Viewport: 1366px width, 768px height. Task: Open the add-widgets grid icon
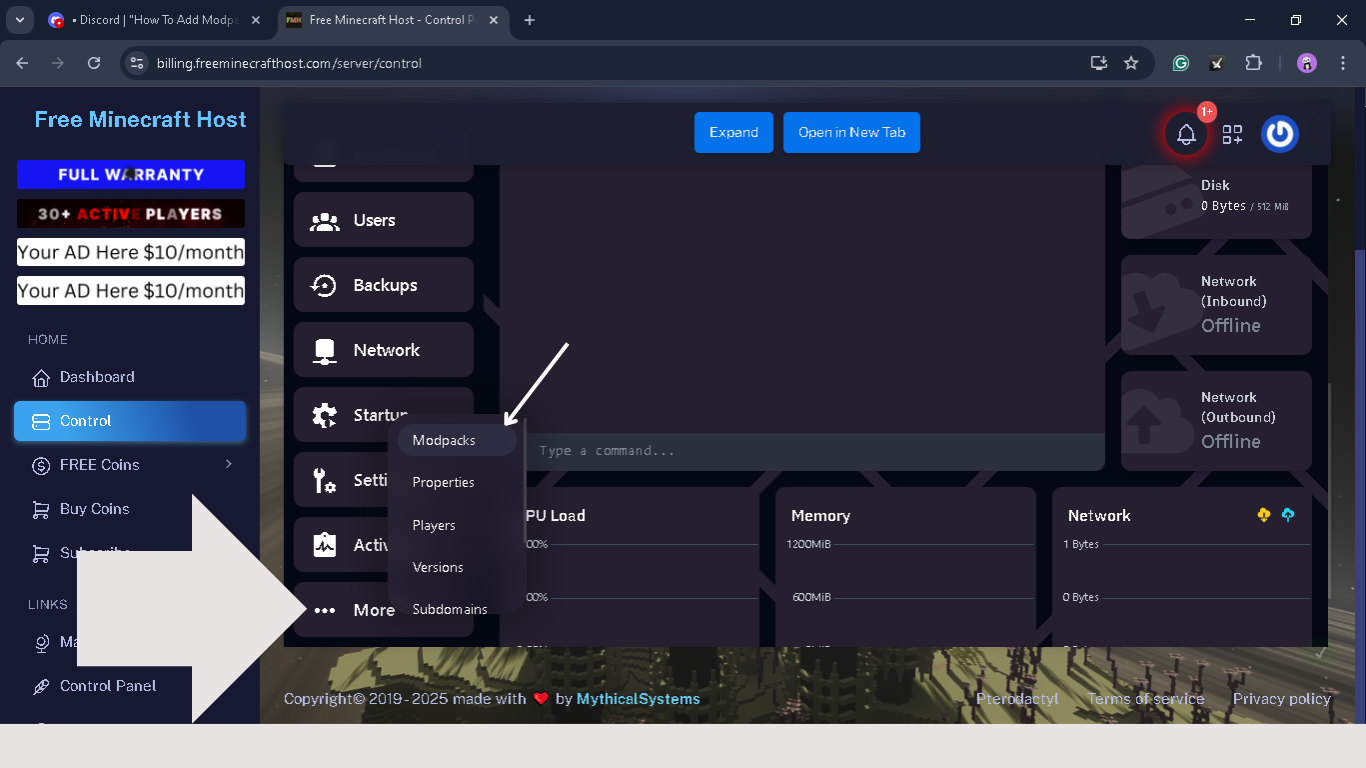point(1232,134)
